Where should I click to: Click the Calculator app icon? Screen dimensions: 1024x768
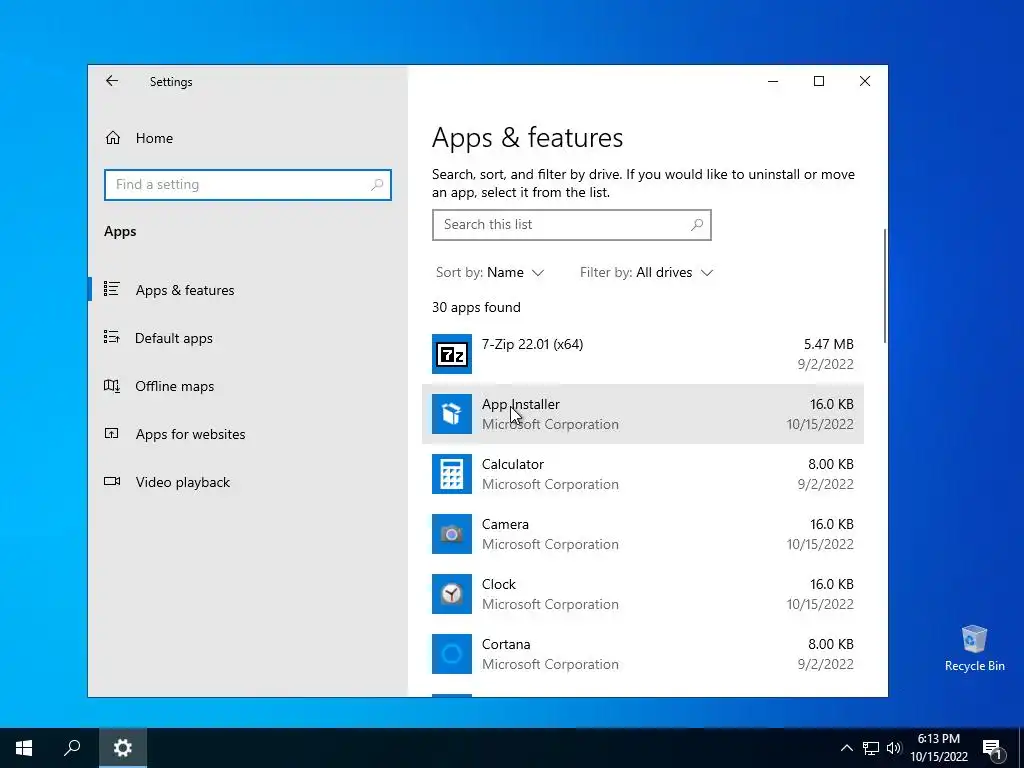click(452, 474)
